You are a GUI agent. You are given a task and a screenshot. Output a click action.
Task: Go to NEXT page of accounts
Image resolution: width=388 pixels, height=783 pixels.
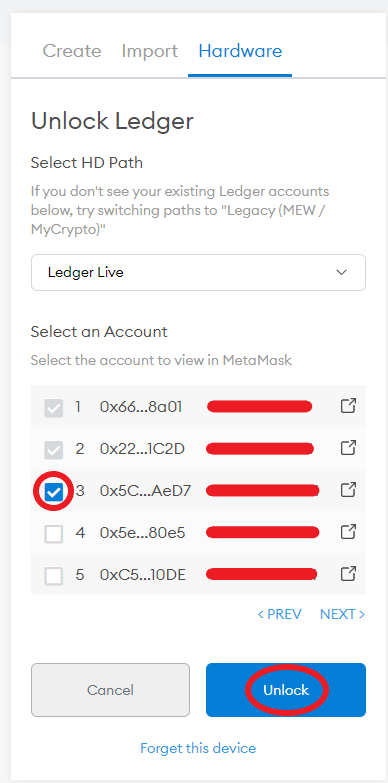pos(343,614)
